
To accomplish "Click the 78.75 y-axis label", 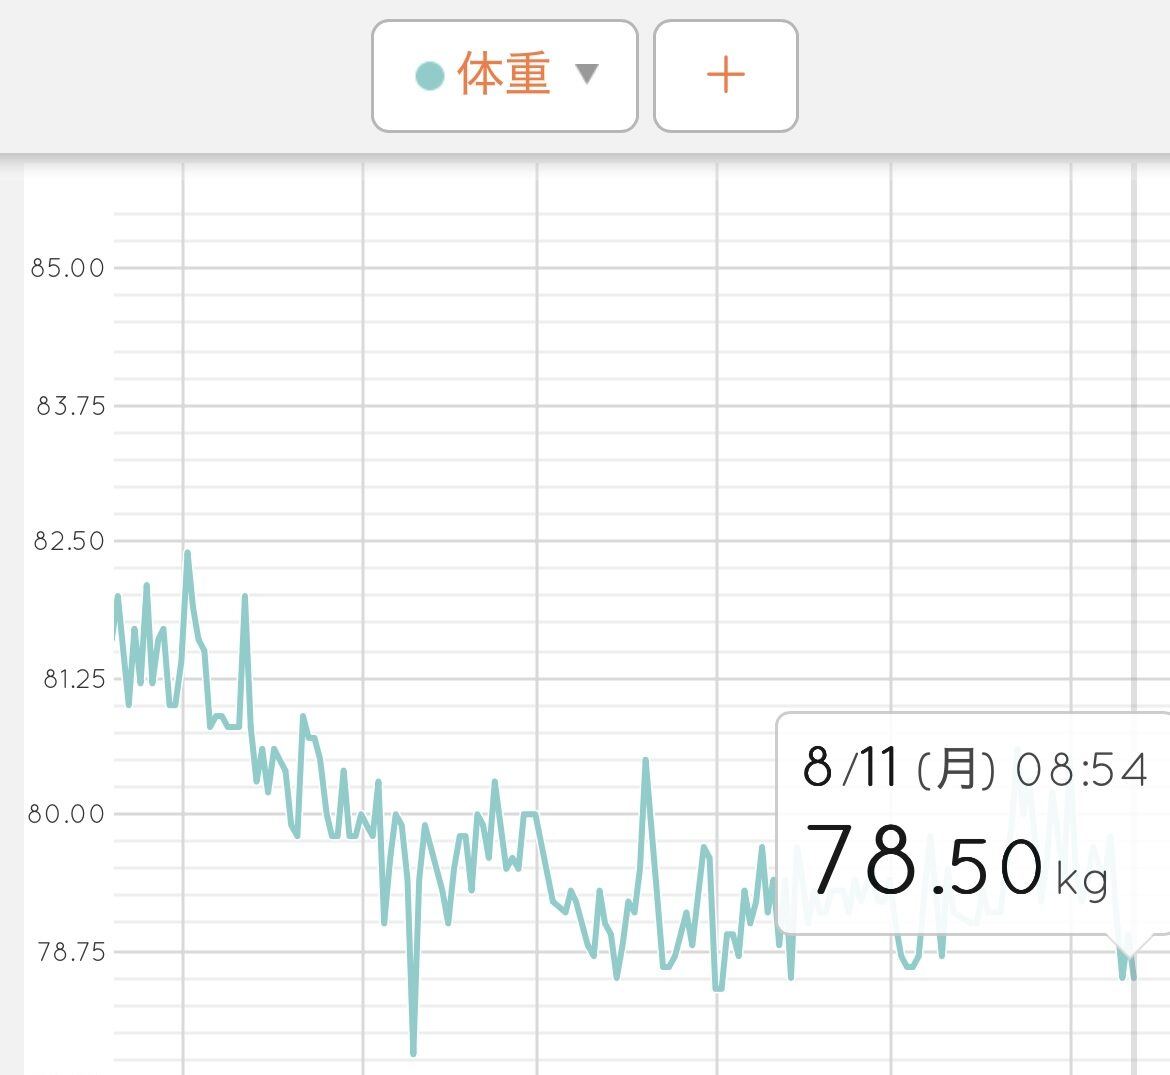I will point(71,952).
